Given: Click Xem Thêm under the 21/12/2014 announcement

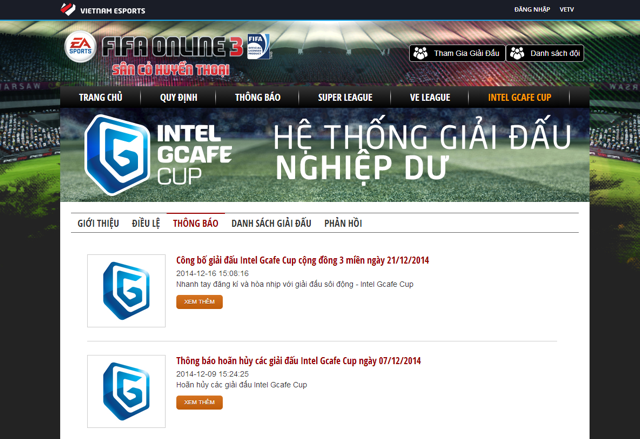Looking at the screenshot, I should point(199,302).
